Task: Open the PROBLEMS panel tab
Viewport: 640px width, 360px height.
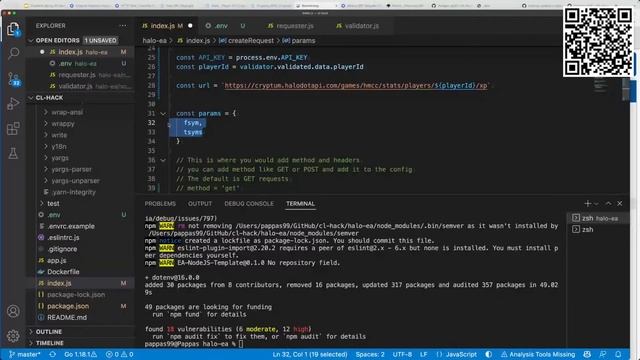Action: click(x=160, y=203)
